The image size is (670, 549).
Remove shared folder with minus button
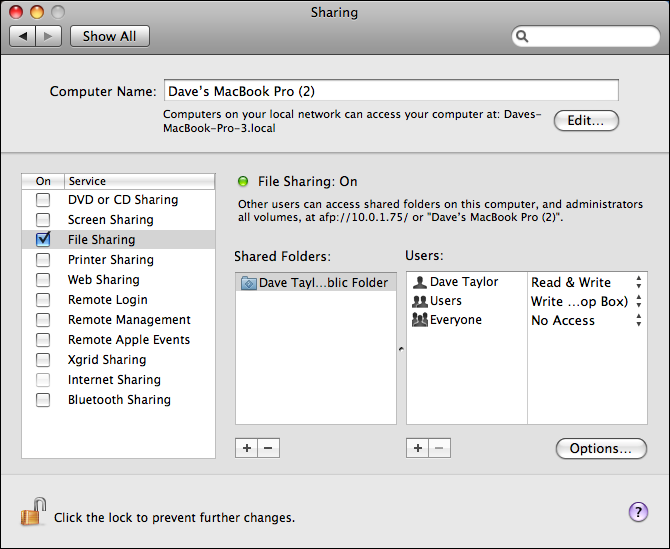point(268,448)
